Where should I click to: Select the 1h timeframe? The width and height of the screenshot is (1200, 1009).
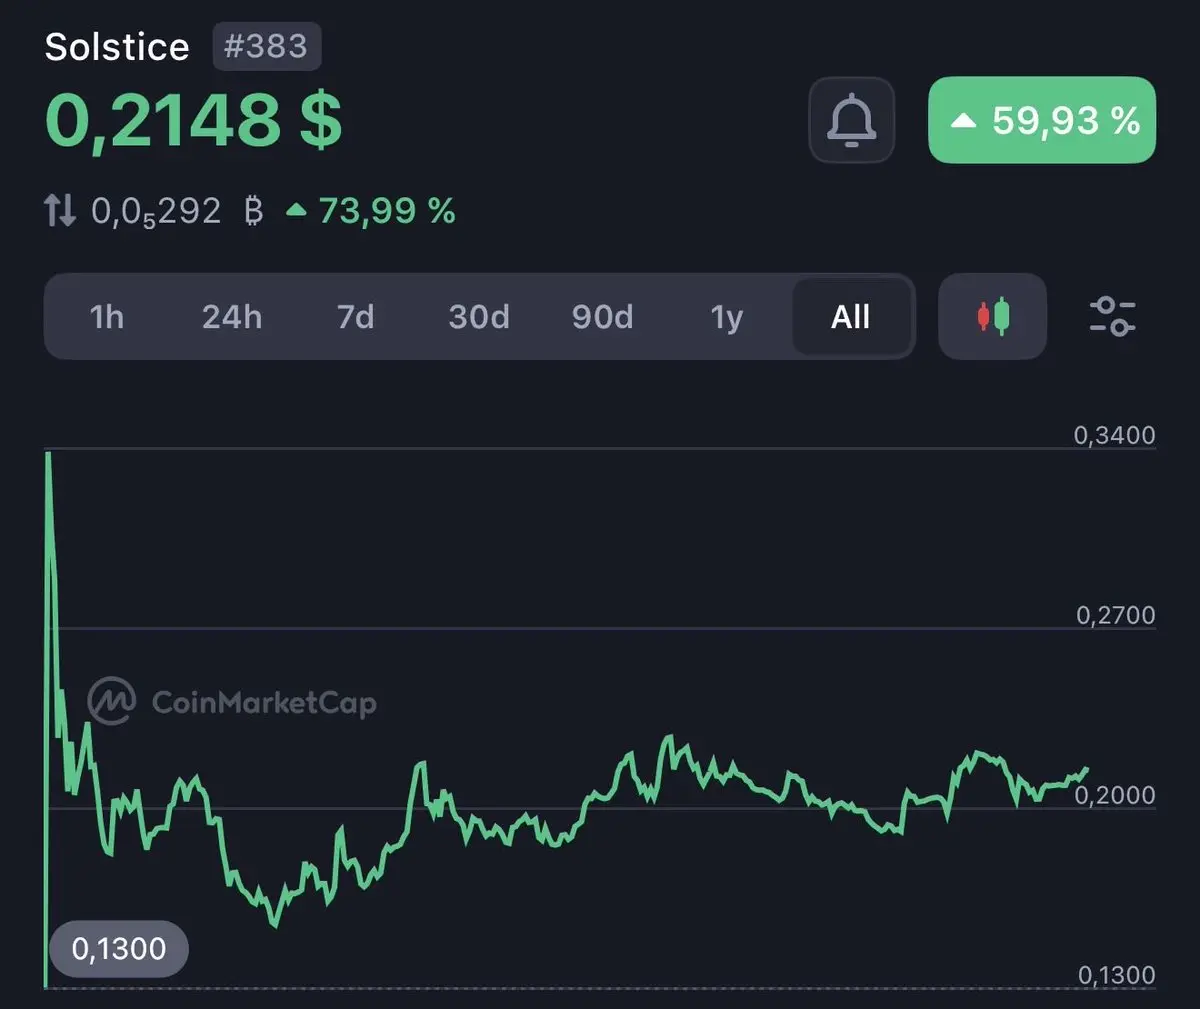tap(107, 317)
